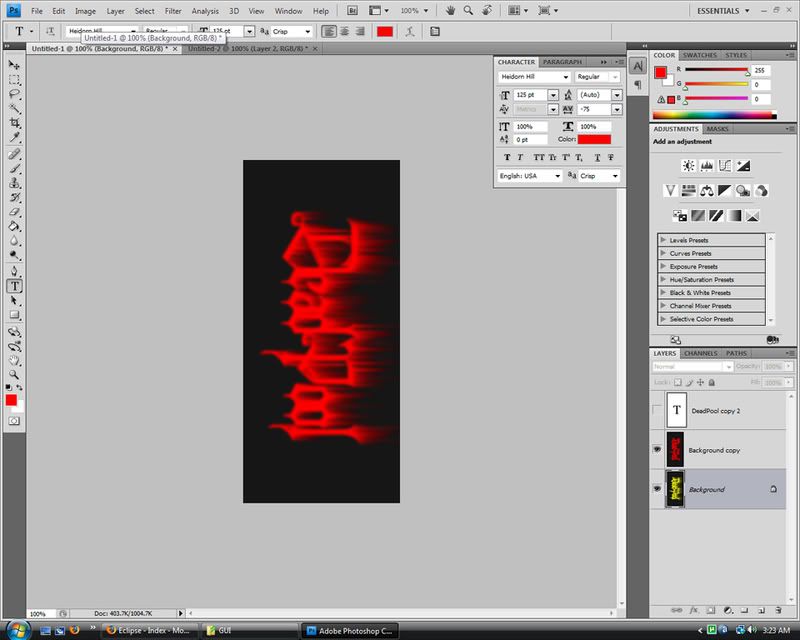Choose the Dodge tool
Screen dimensions: 800x640
point(14,255)
